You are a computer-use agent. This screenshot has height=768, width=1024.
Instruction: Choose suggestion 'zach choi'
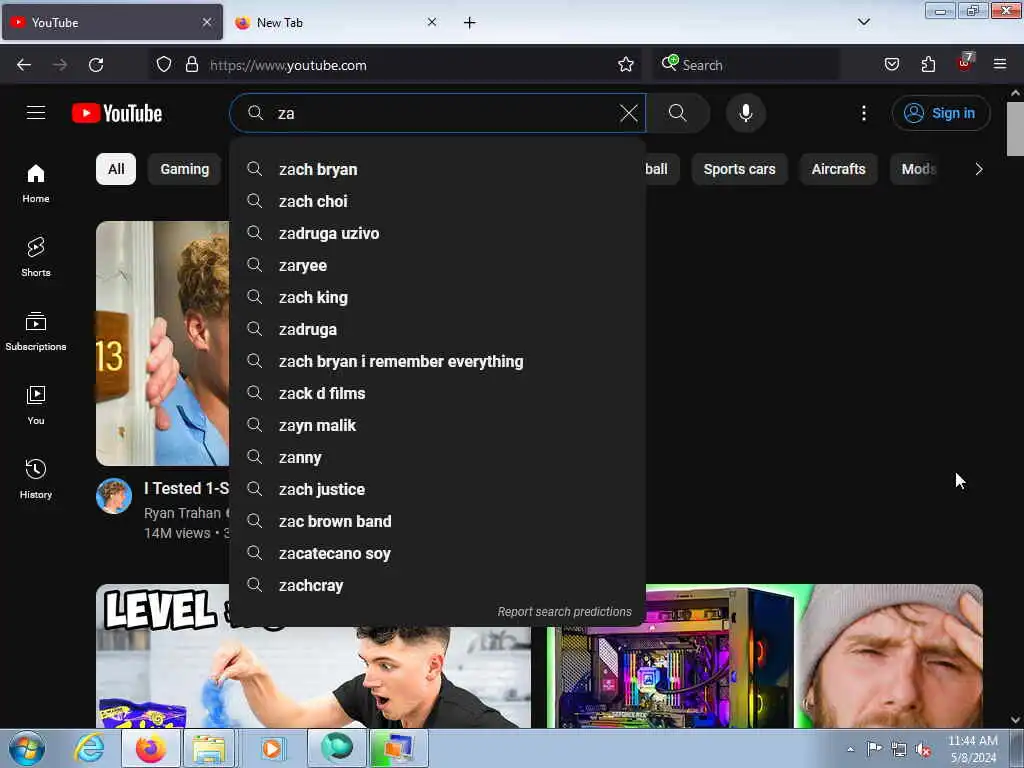438,201
